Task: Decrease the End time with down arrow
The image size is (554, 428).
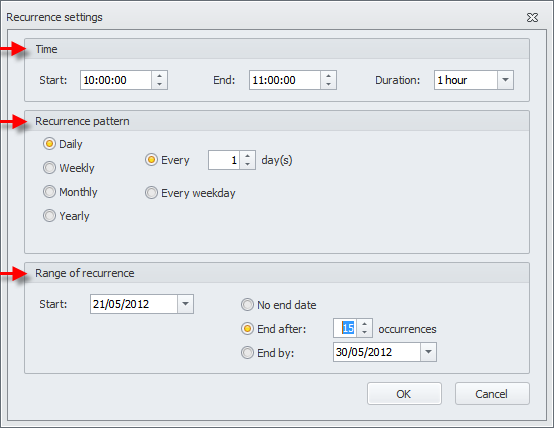Action: click(x=328, y=84)
